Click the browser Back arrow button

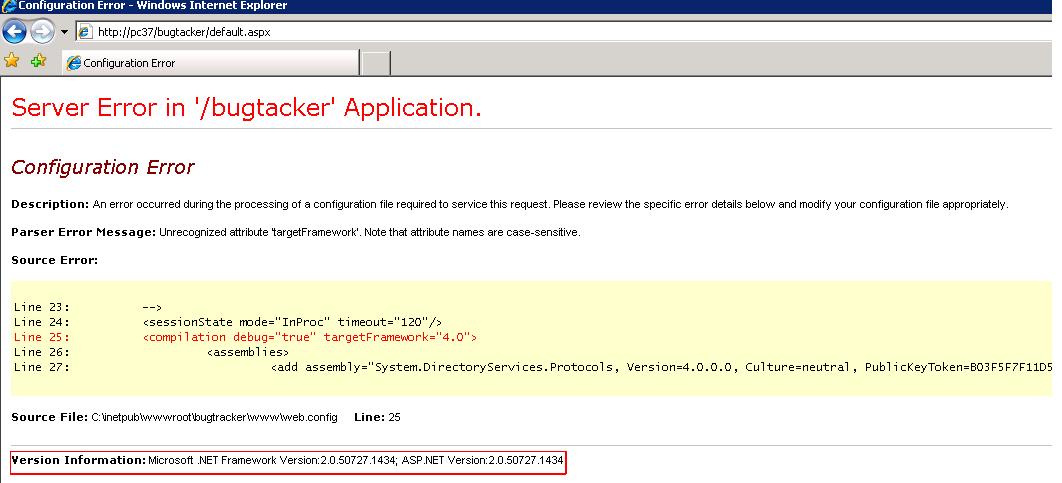(14, 31)
